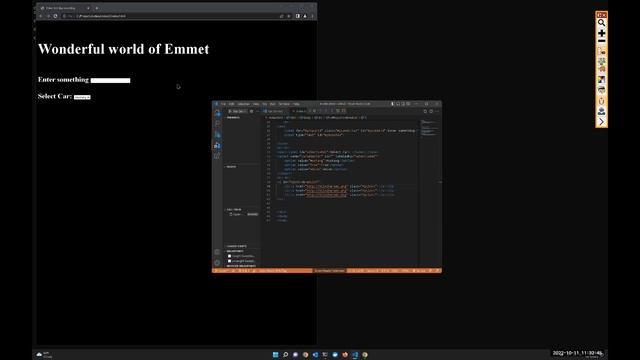Open the Windows Start menu
Screen dimensions: 640x360
pos(276,355)
